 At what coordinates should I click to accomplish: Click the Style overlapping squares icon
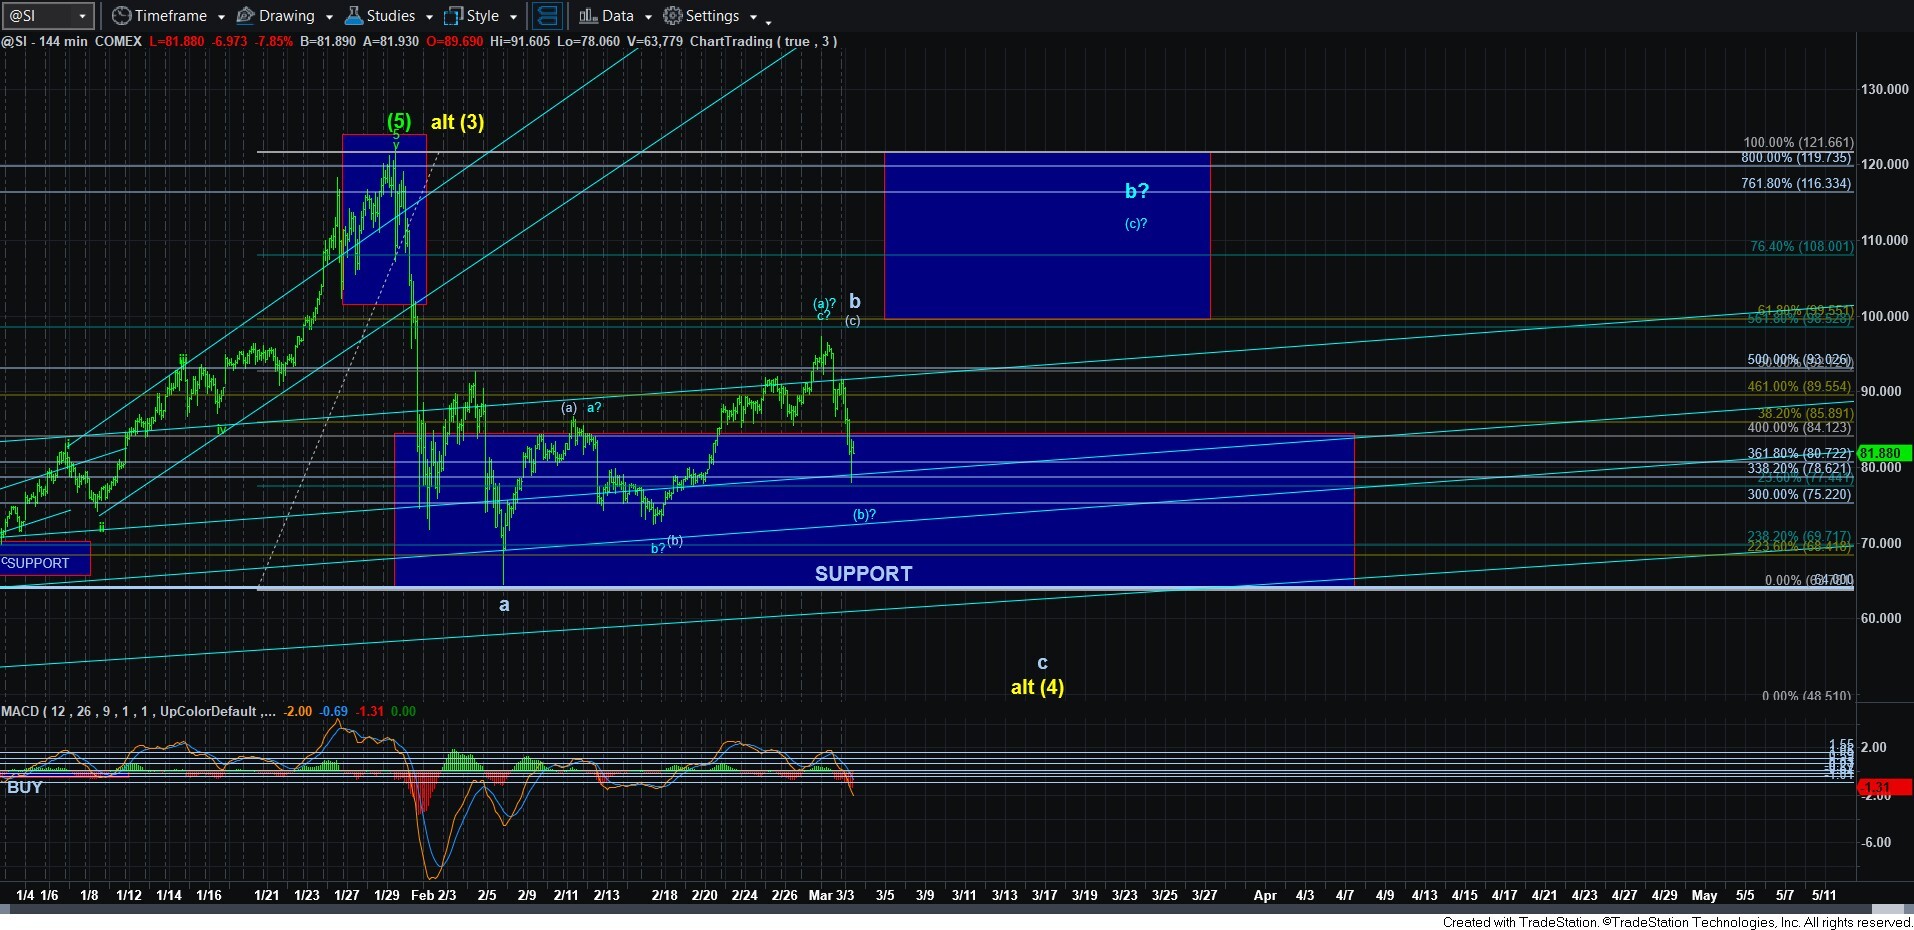point(453,16)
